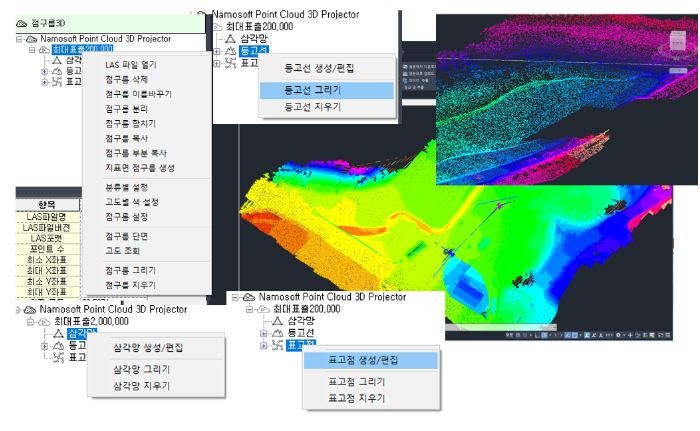Click the 삼각망 triangle icon above the 등고선 menu
Image resolution: width=700 pixels, height=431 pixels.
(230, 39)
